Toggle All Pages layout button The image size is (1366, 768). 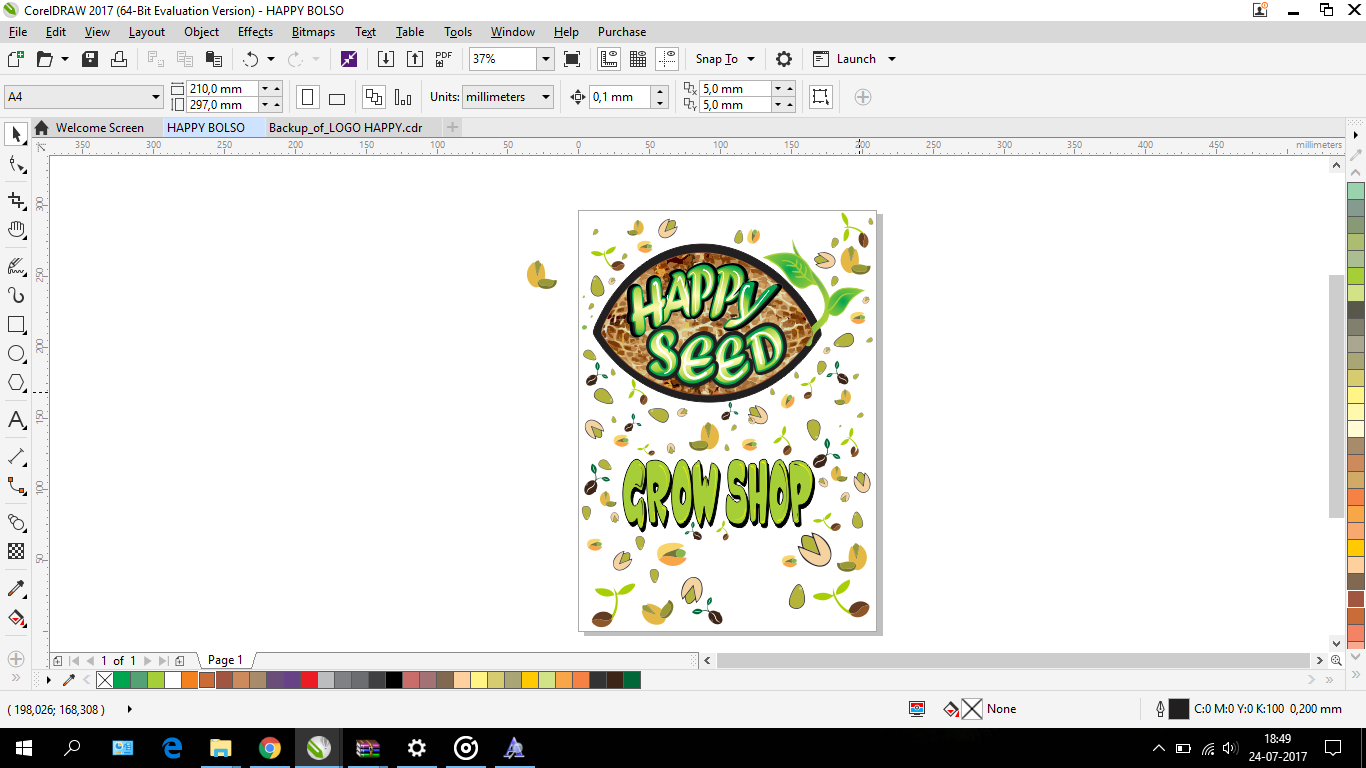(374, 97)
